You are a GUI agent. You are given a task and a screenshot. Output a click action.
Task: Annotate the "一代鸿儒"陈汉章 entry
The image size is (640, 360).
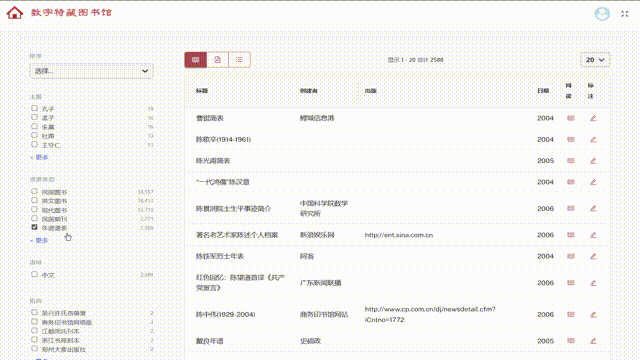point(593,182)
